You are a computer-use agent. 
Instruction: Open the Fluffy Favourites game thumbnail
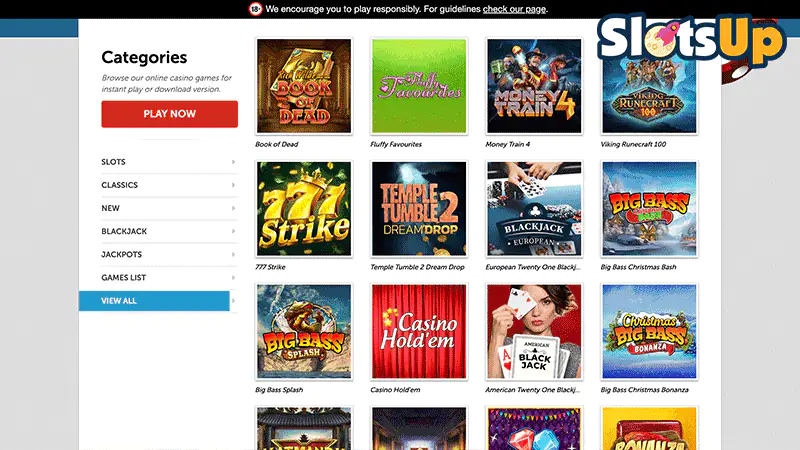(419, 86)
